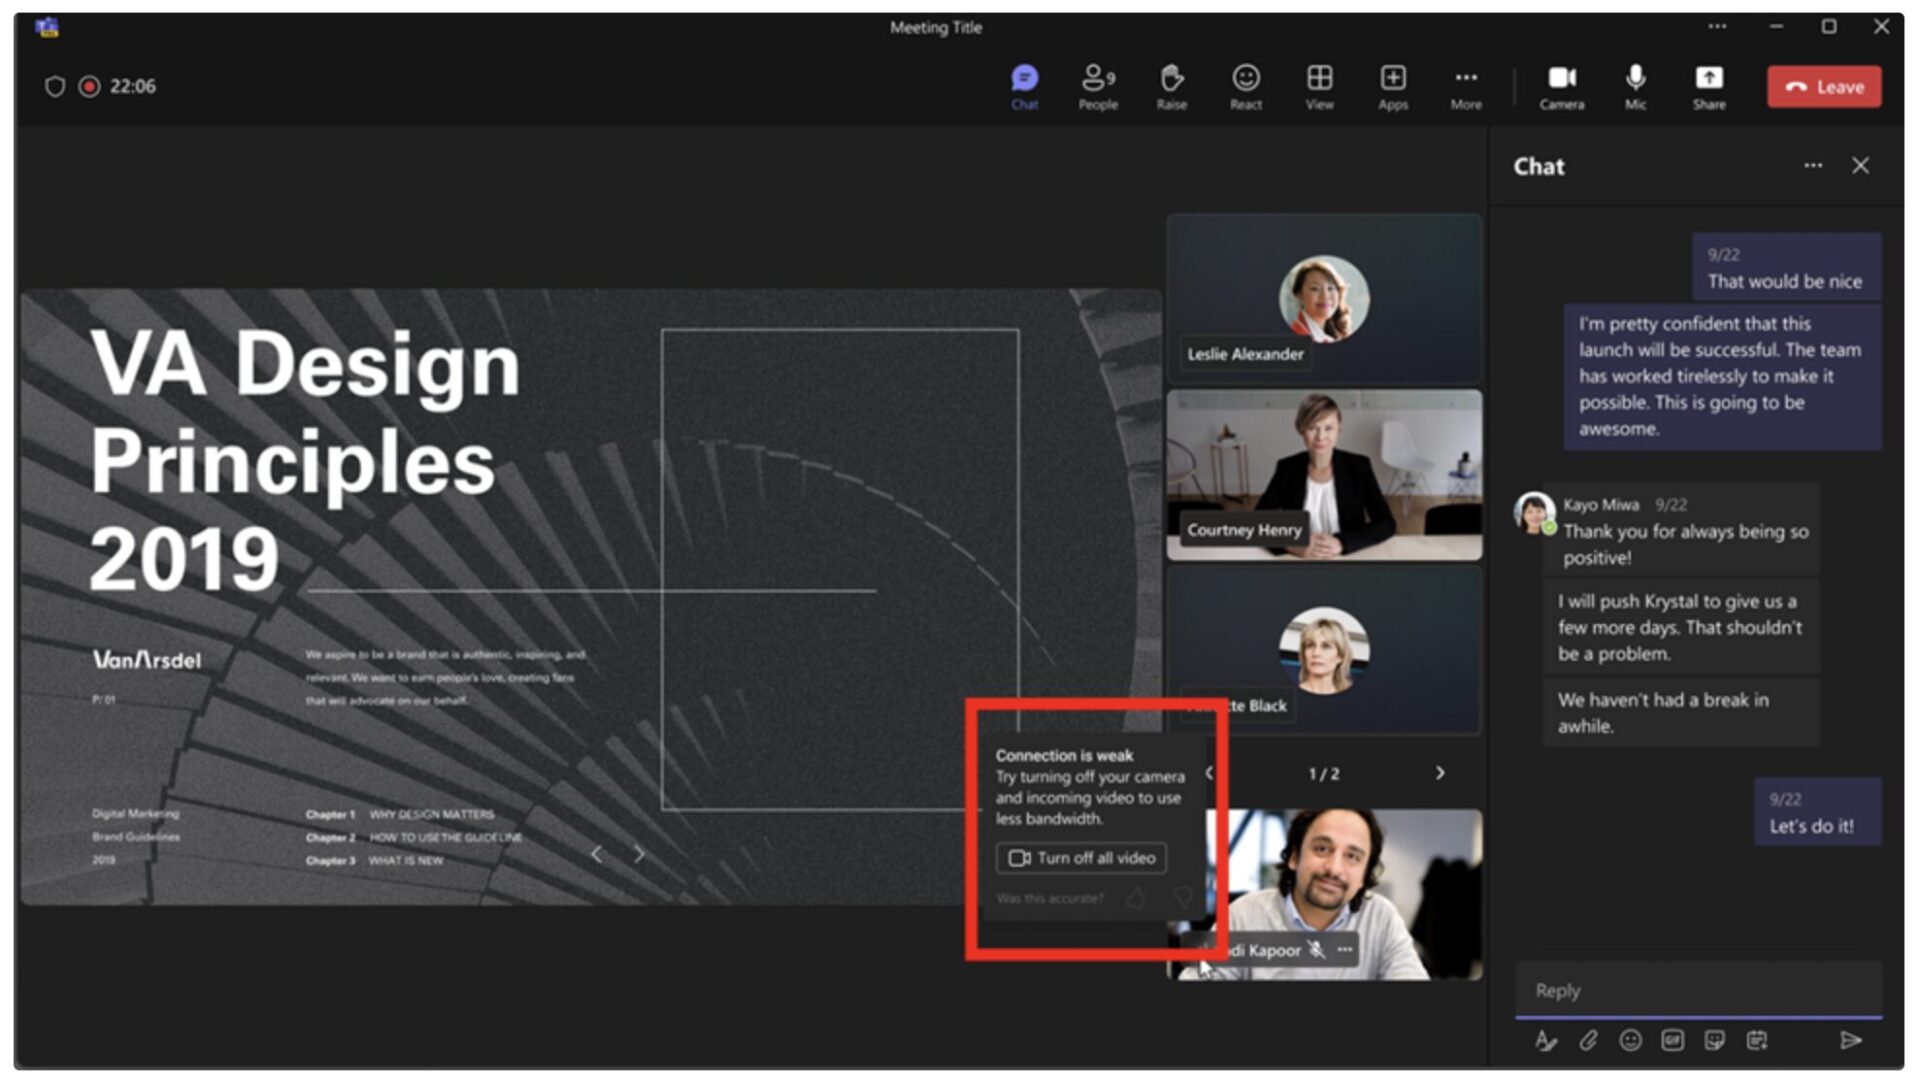Image resolution: width=1920 pixels, height=1083 pixels.
Task: Leave the meeting
Action: coord(1823,87)
